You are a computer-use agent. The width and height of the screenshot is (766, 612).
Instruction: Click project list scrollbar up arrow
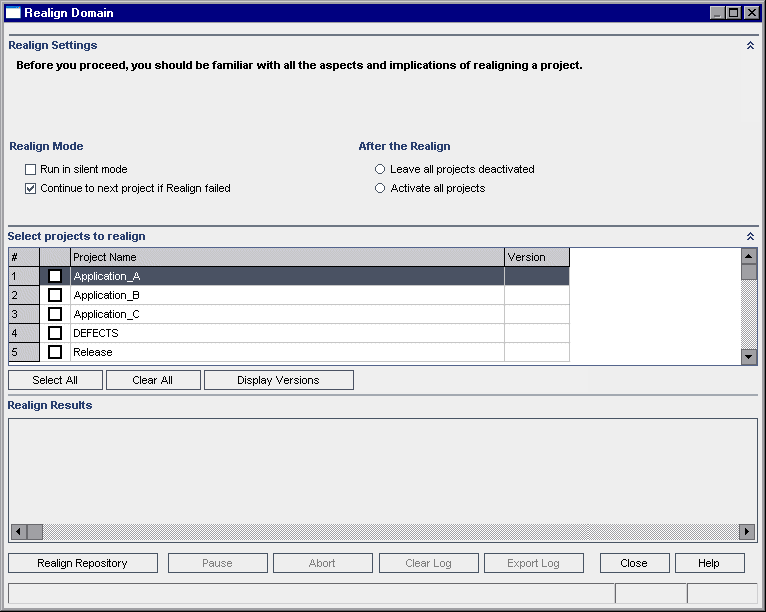(748, 256)
